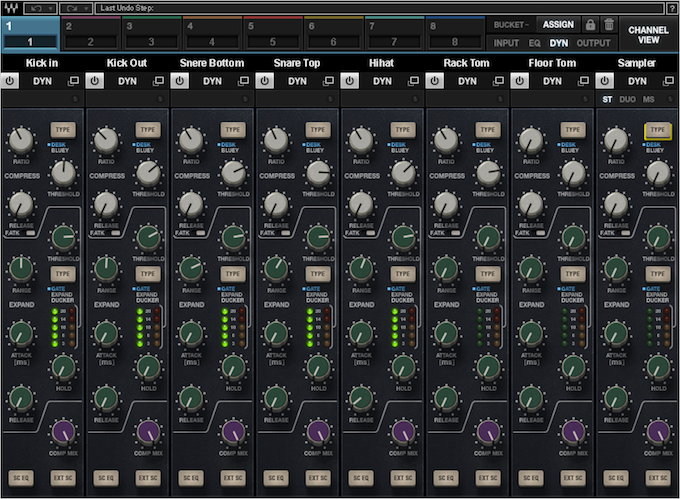The width and height of the screenshot is (680, 499).
Task: Click EXT SC button on Sampler
Action: click(x=658, y=478)
